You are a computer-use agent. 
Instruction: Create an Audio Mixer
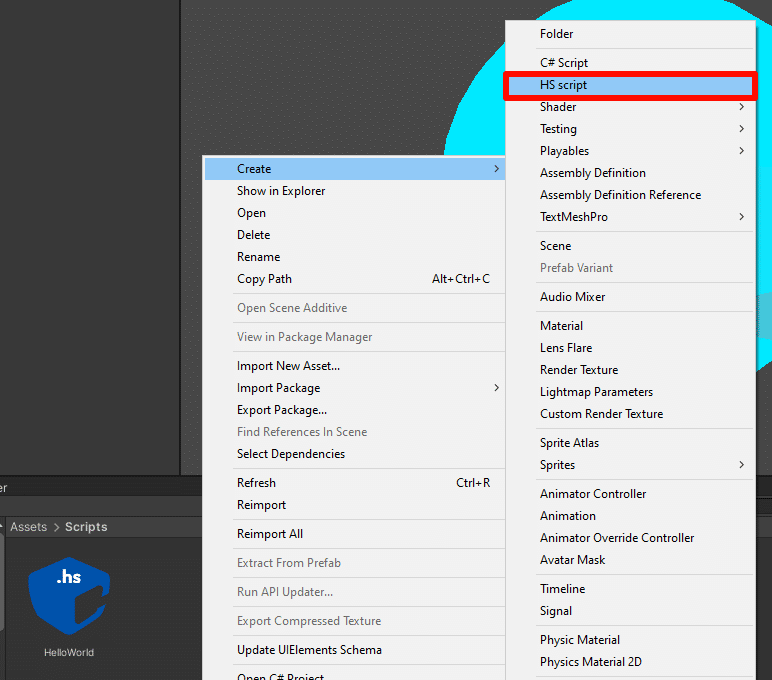pos(630,297)
